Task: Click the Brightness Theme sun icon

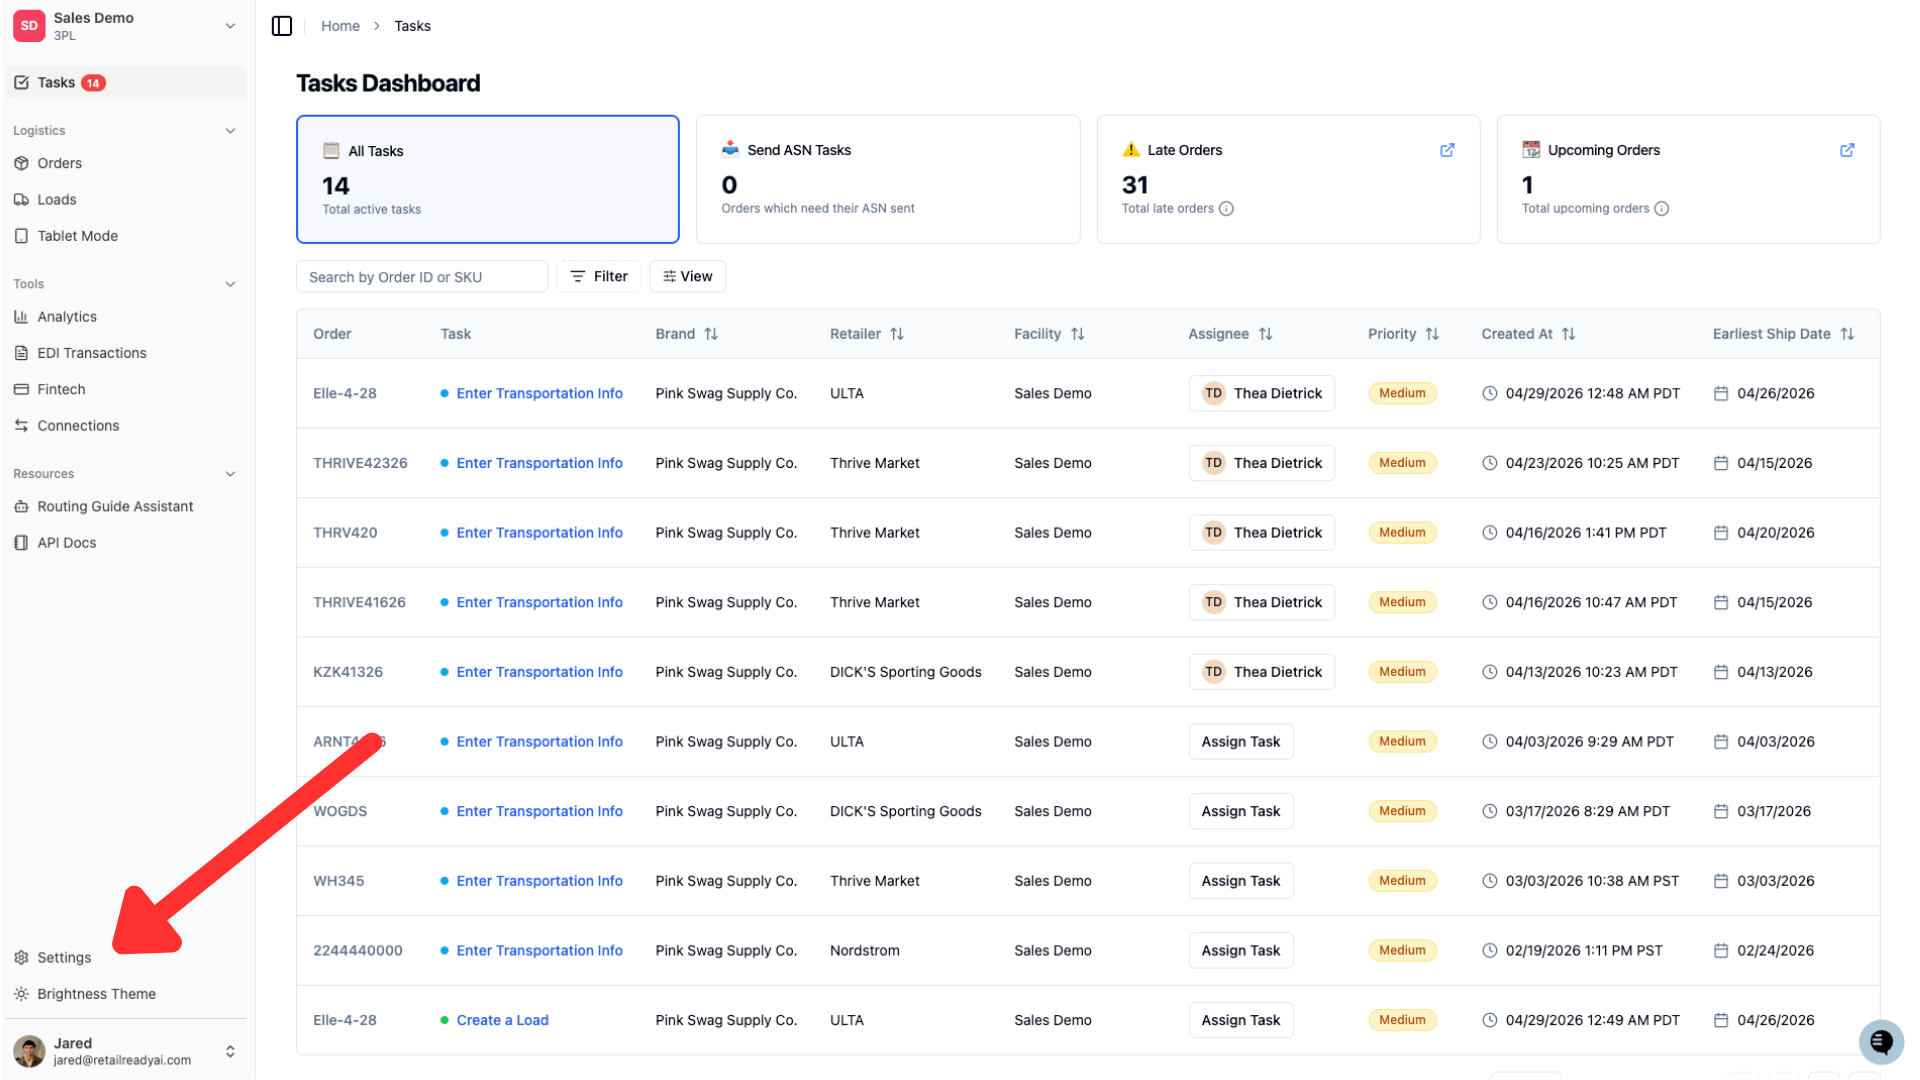Action: [21, 994]
